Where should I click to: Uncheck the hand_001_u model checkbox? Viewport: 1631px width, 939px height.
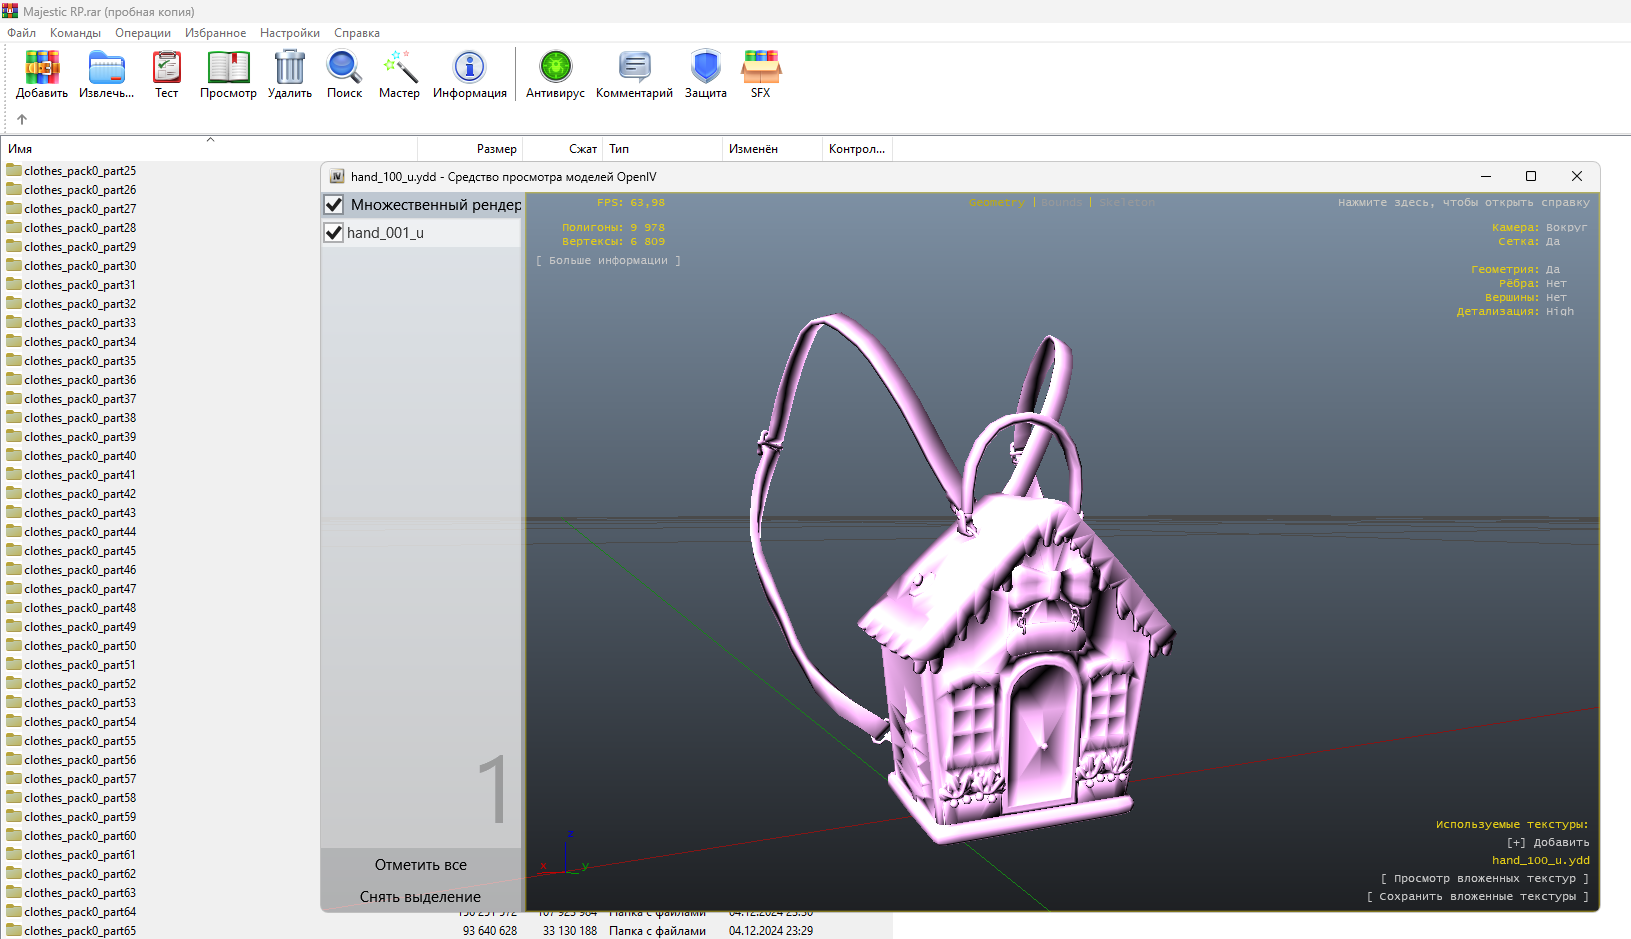click(x=334, y=233)
